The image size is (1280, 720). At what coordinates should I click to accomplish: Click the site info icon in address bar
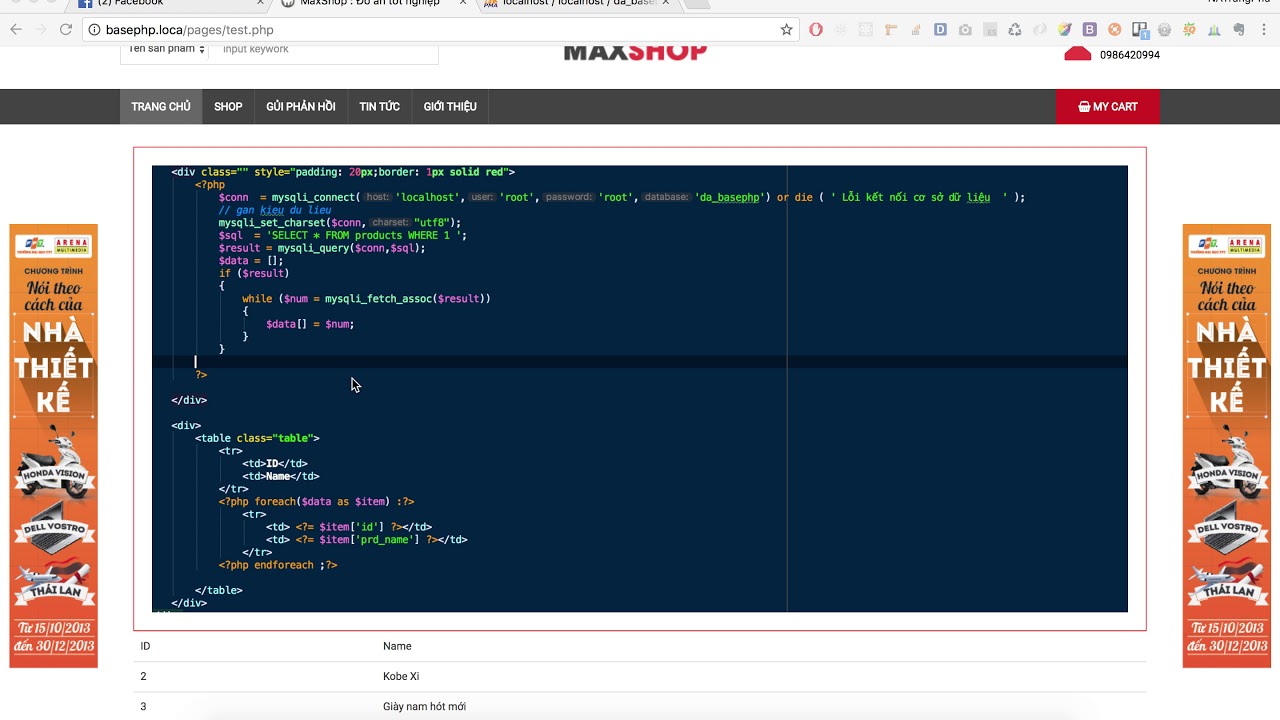tap(95, 30)
